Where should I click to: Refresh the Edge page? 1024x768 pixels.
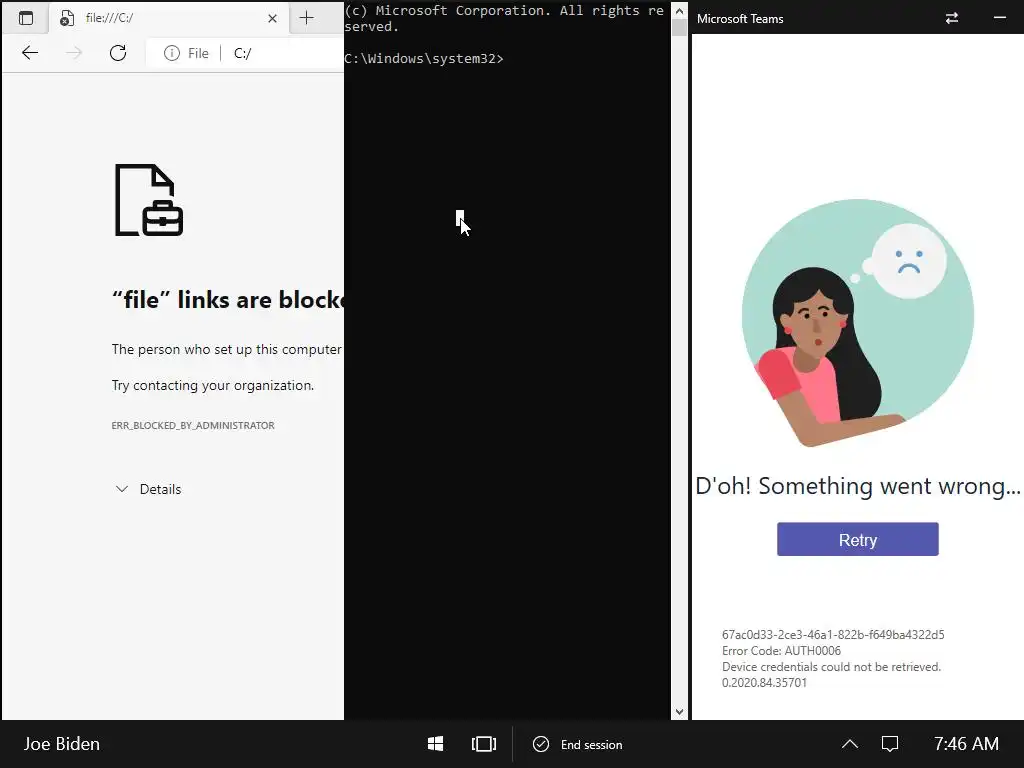click(118, 53)
